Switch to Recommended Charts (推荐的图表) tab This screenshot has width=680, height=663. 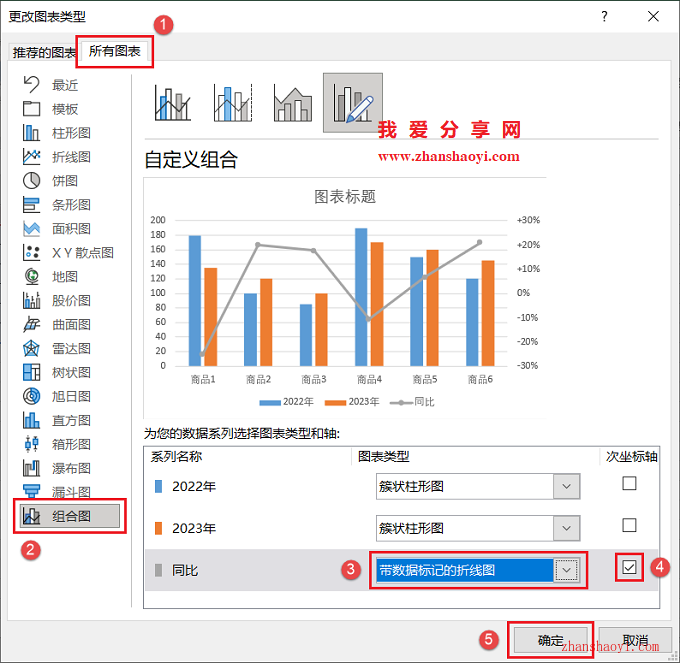(44, 52)
